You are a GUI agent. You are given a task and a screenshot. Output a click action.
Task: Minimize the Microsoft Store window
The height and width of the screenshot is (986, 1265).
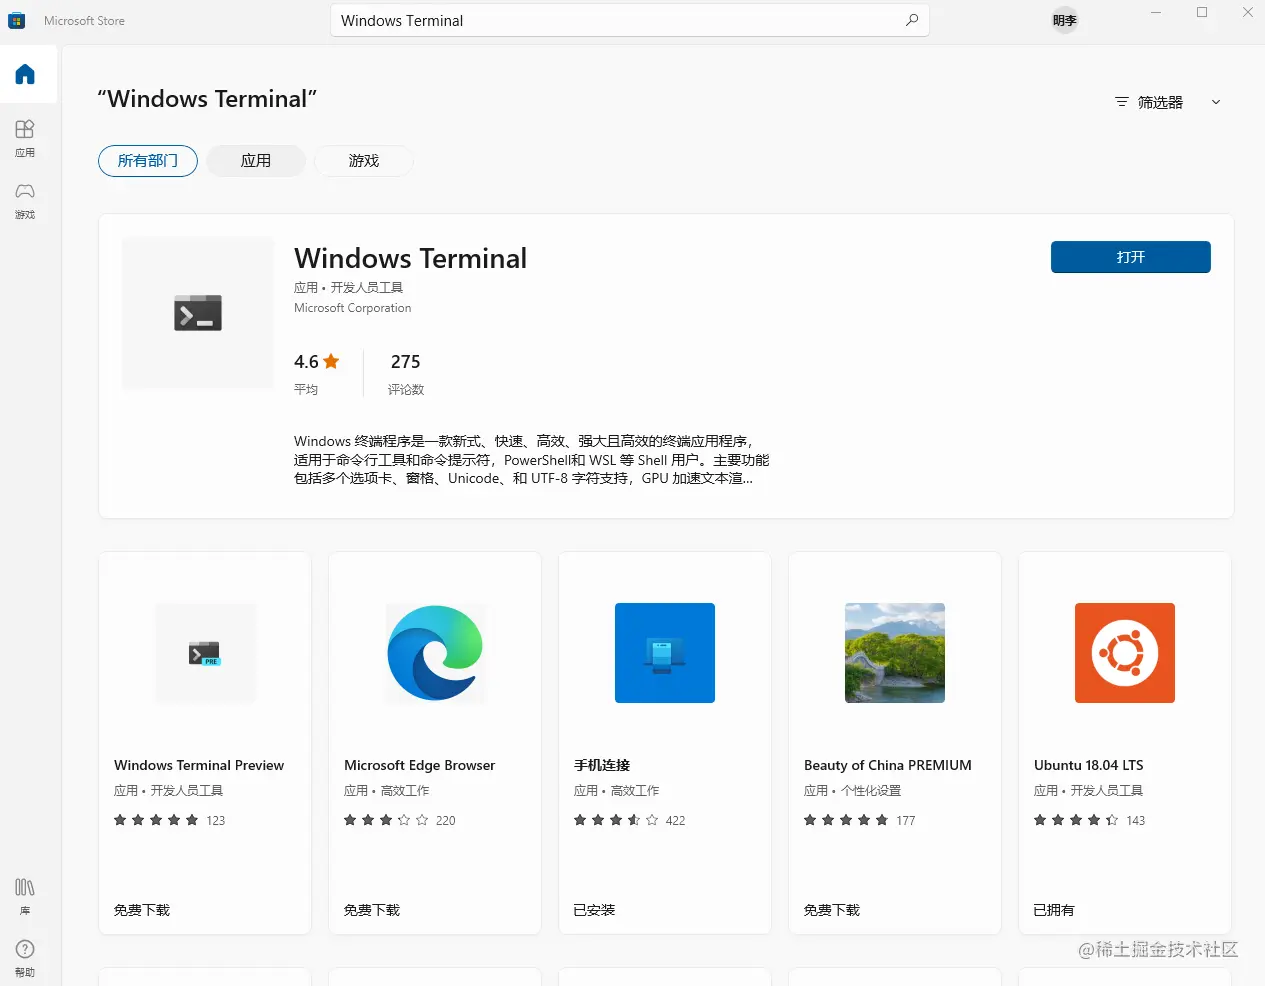click(x=1156, y=13)
